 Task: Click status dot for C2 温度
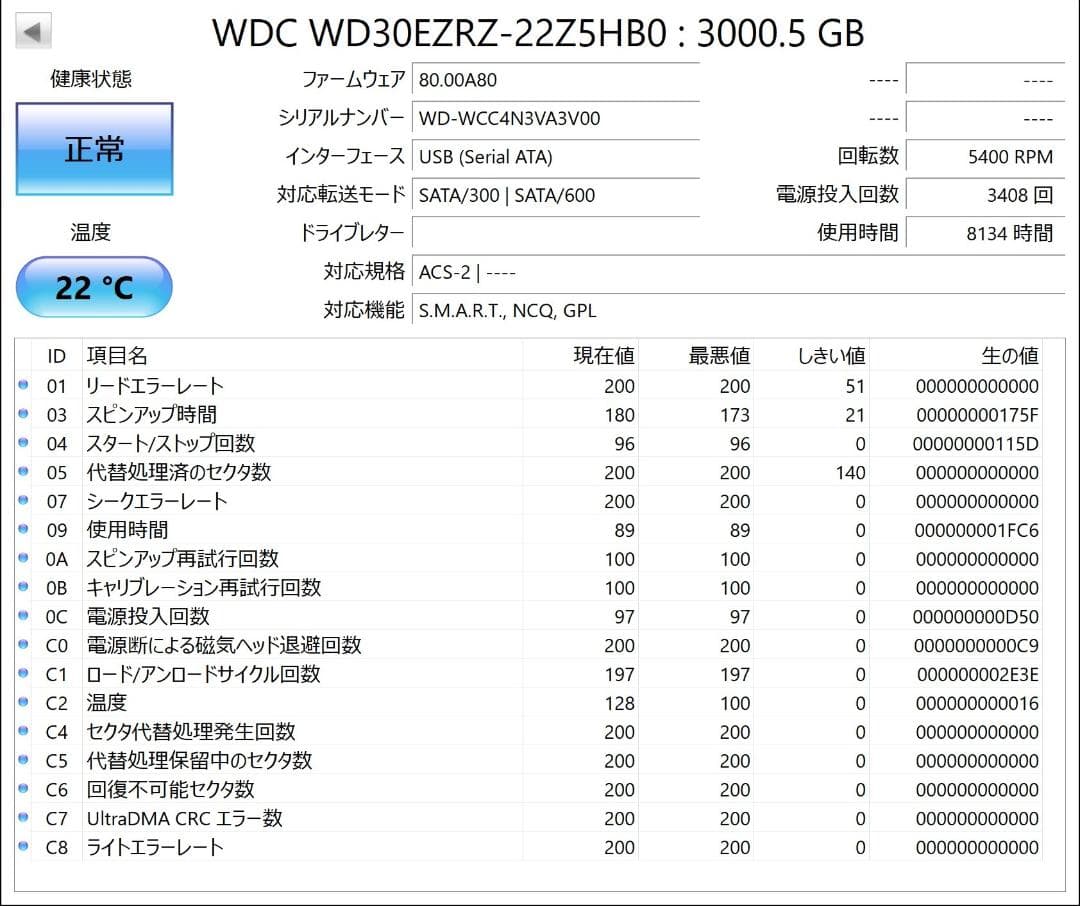(23, 702)
